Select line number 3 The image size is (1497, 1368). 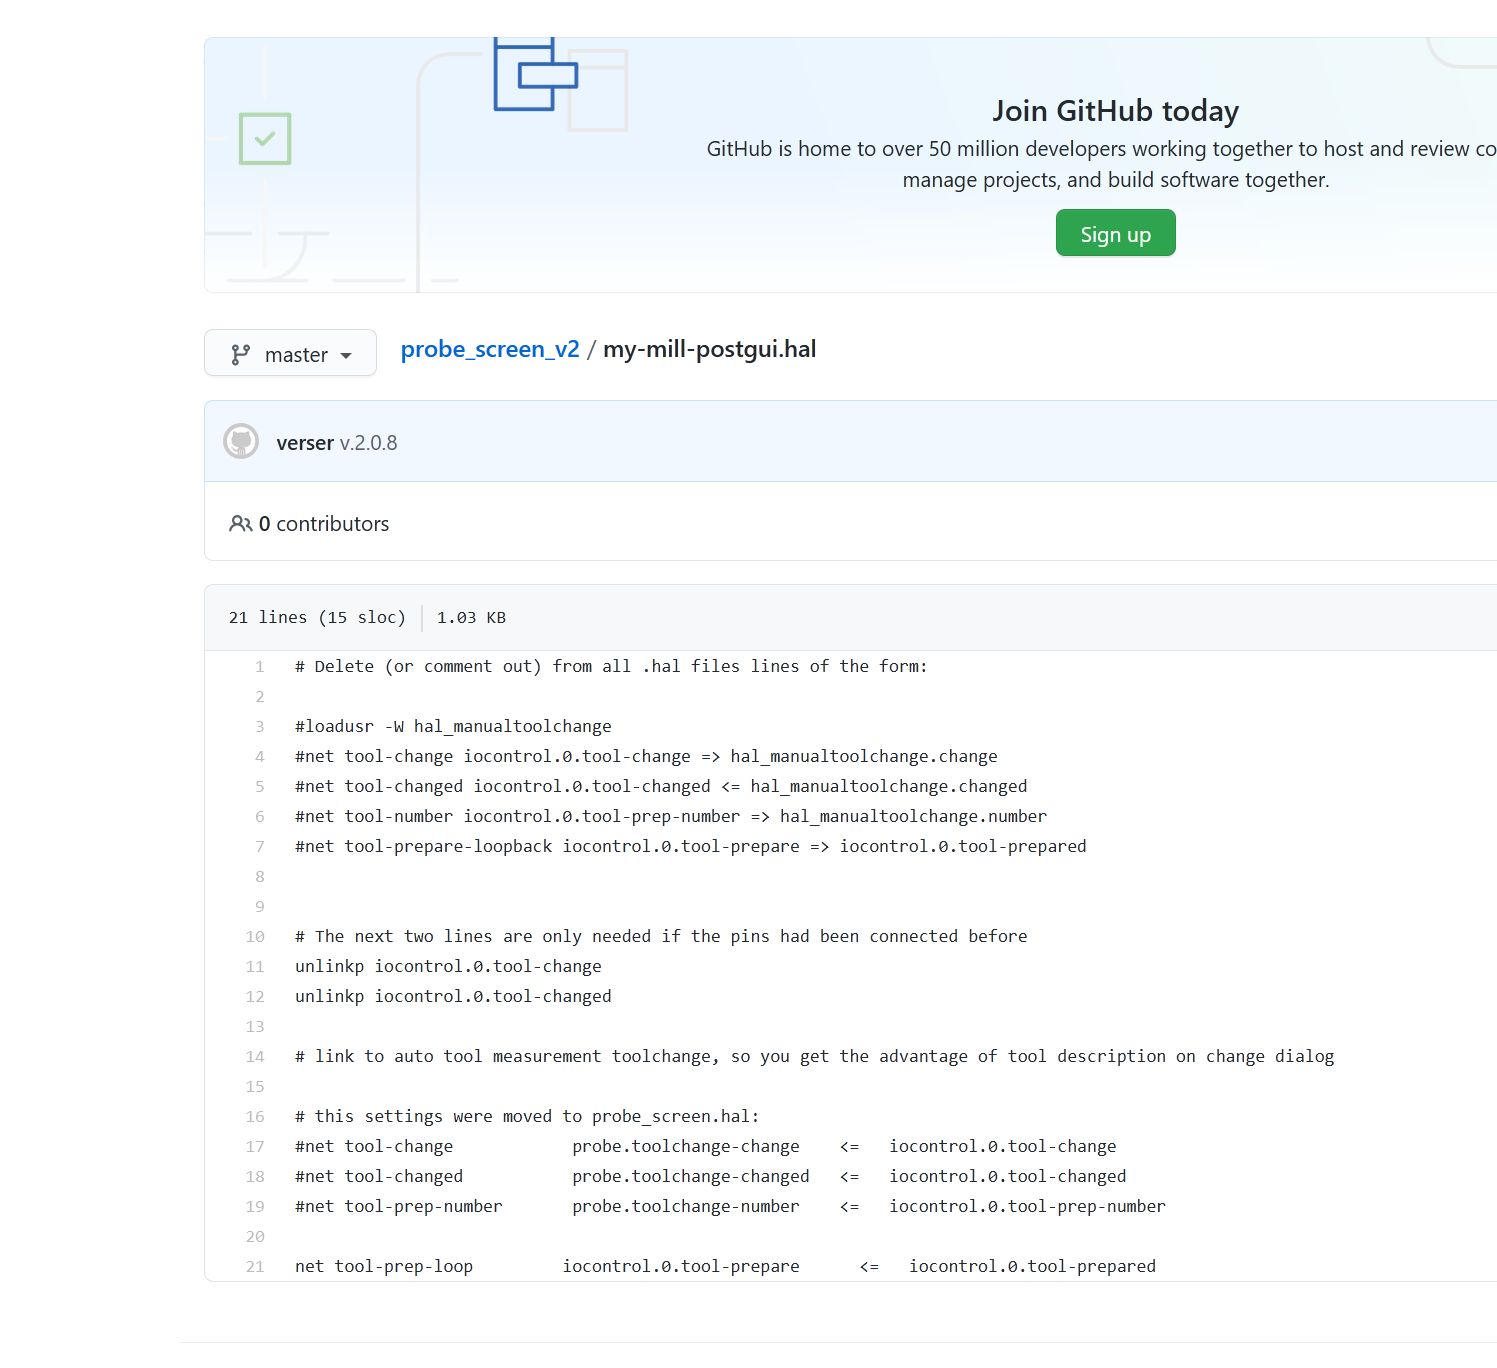[259, 726]
